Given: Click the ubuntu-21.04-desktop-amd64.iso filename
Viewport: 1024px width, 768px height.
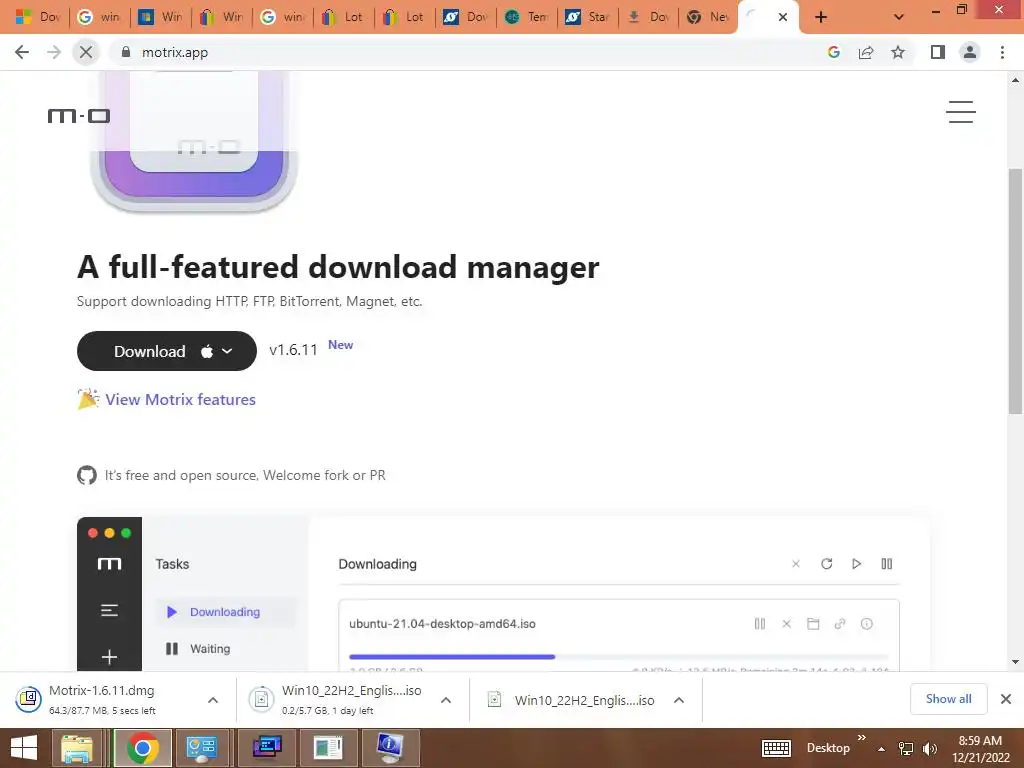Looking at the screenshot, I should point(442,624).
